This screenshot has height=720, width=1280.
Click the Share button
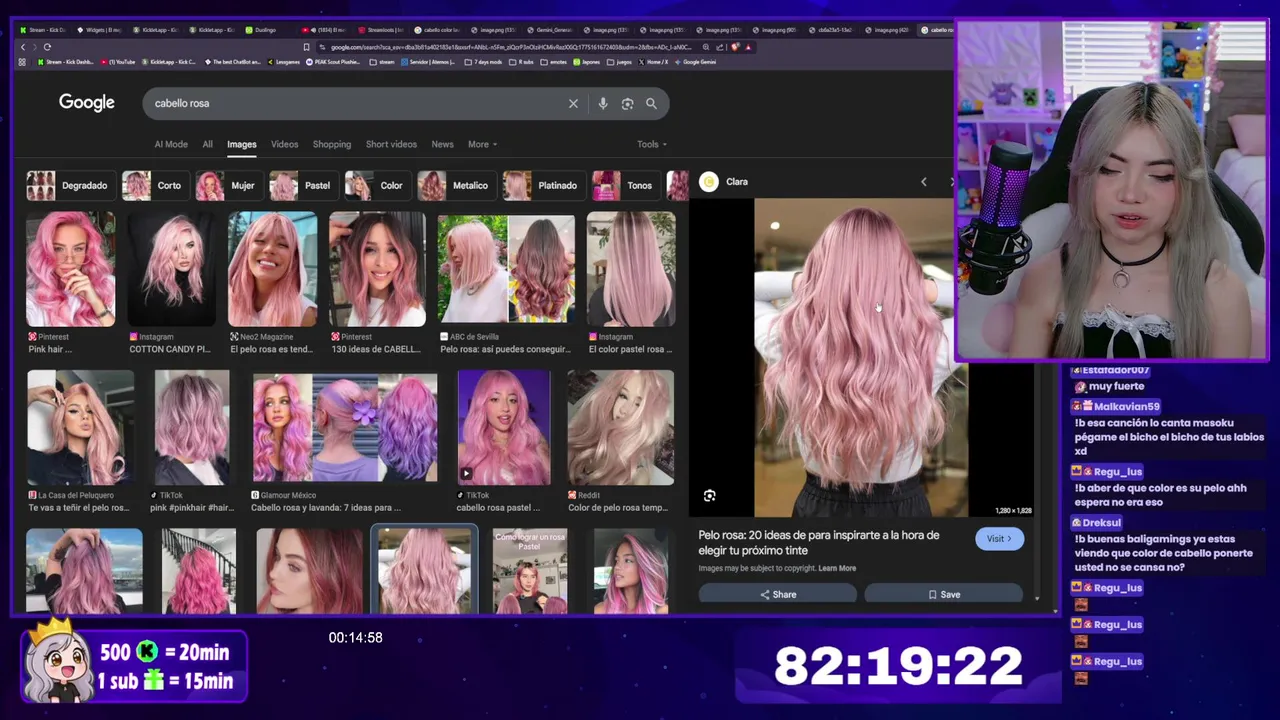(x=778, y=594)
